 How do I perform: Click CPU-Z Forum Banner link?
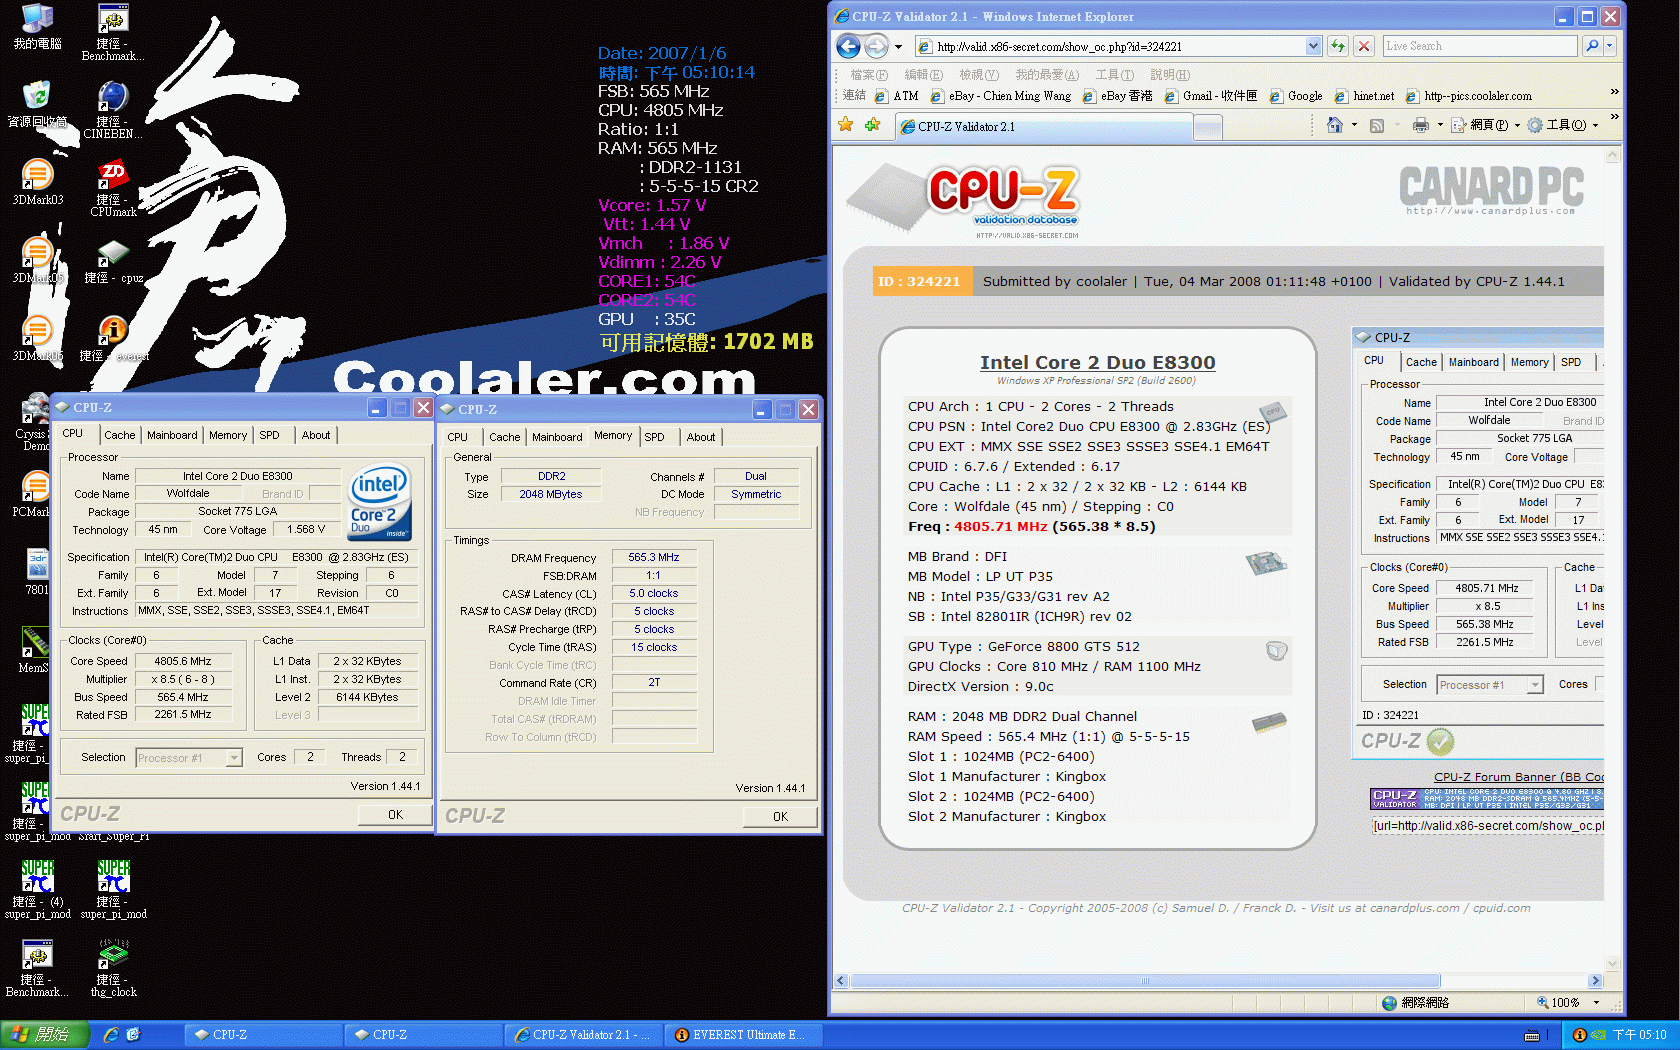[x=1518, y=777]
